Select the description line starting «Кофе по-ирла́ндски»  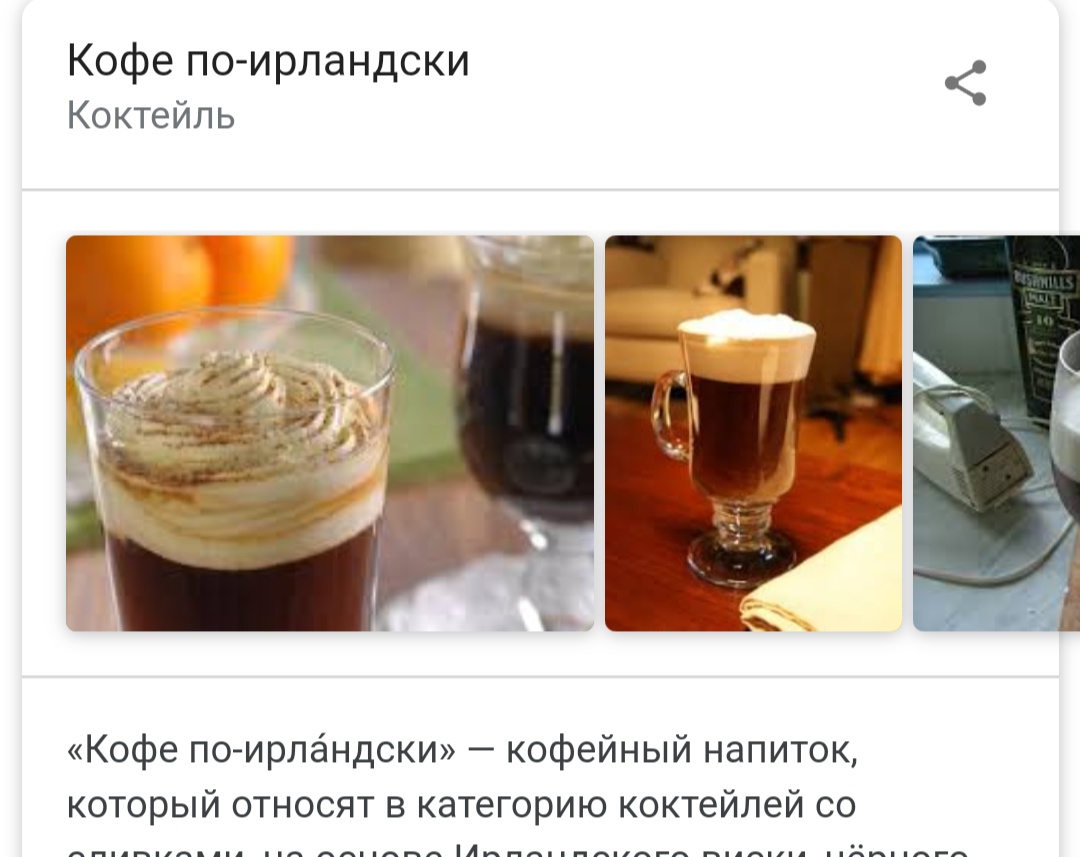point(462,750)
